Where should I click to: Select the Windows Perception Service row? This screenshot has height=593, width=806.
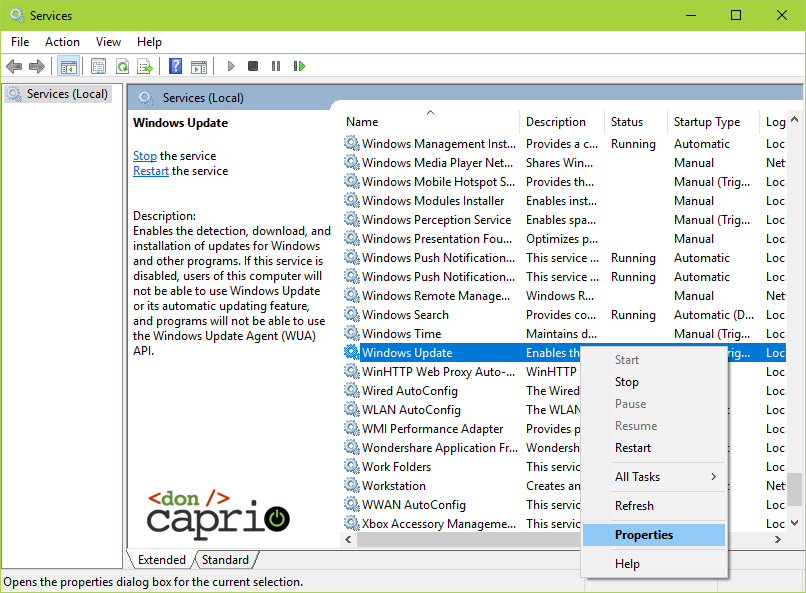point(564,219)
